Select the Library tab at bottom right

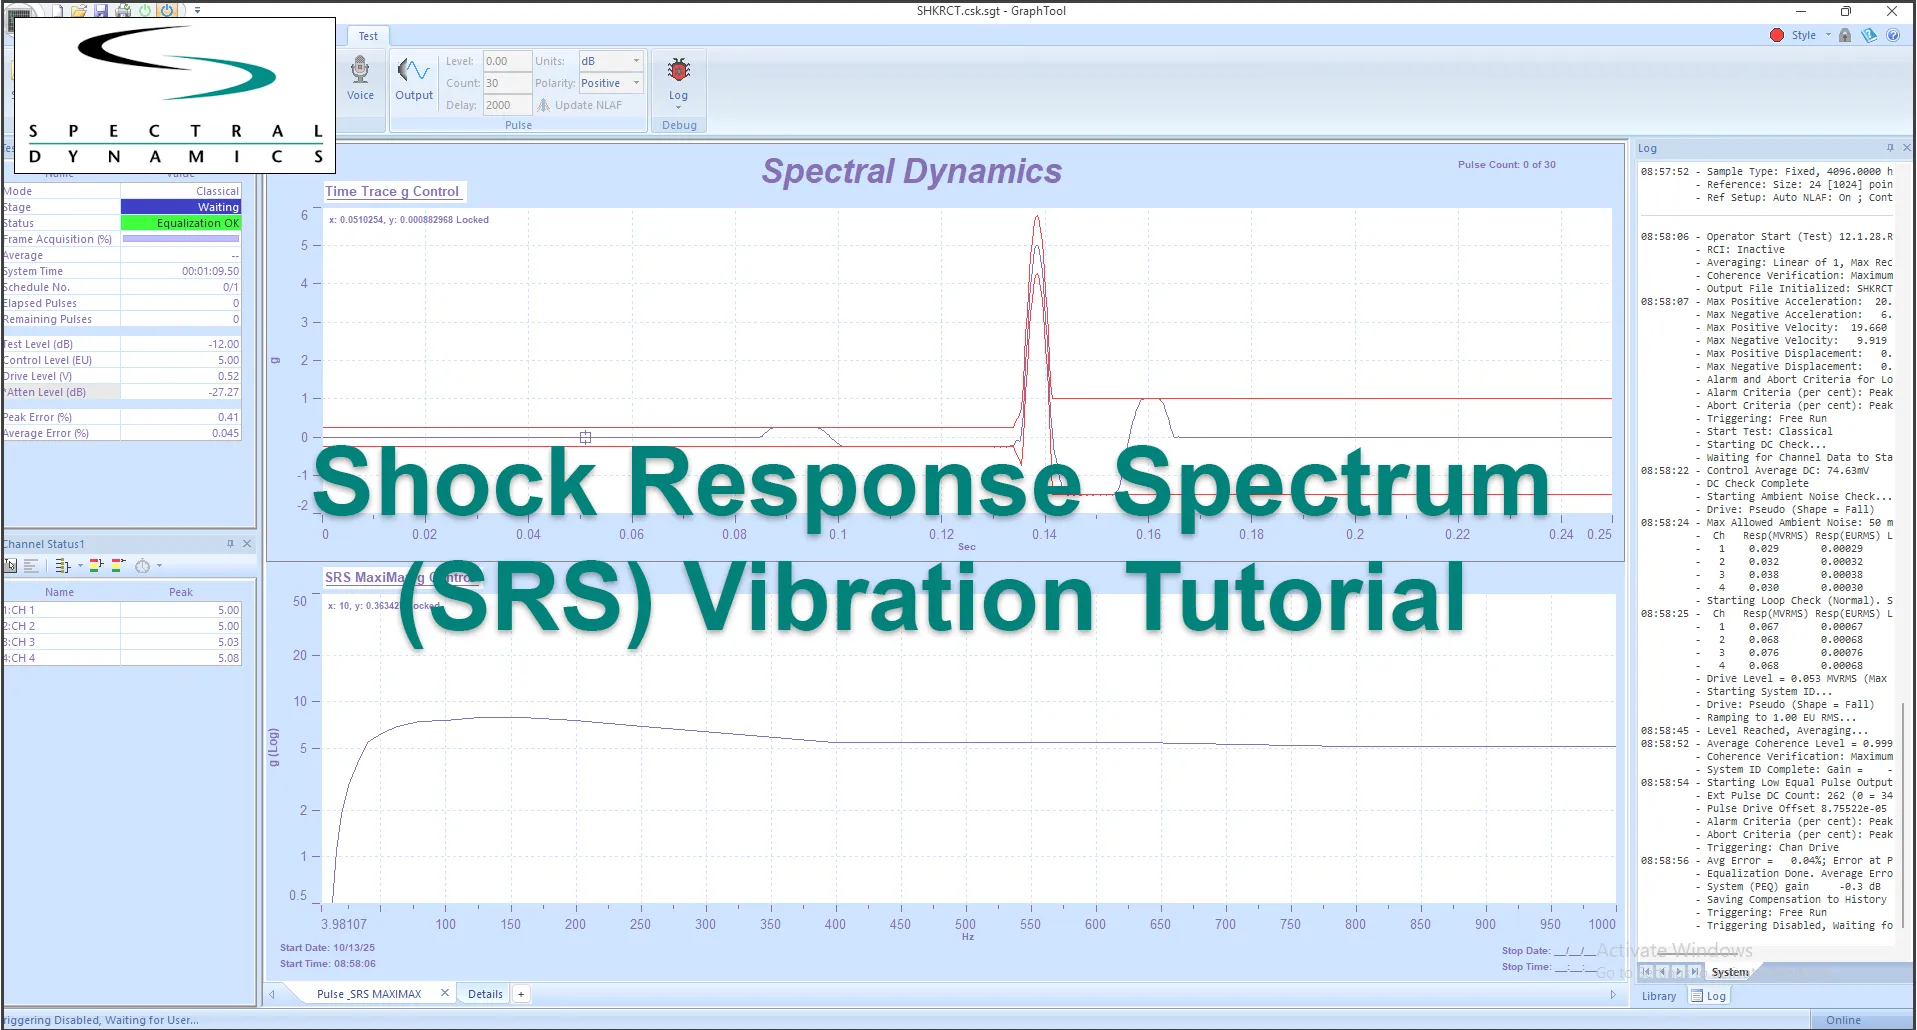1658,995
